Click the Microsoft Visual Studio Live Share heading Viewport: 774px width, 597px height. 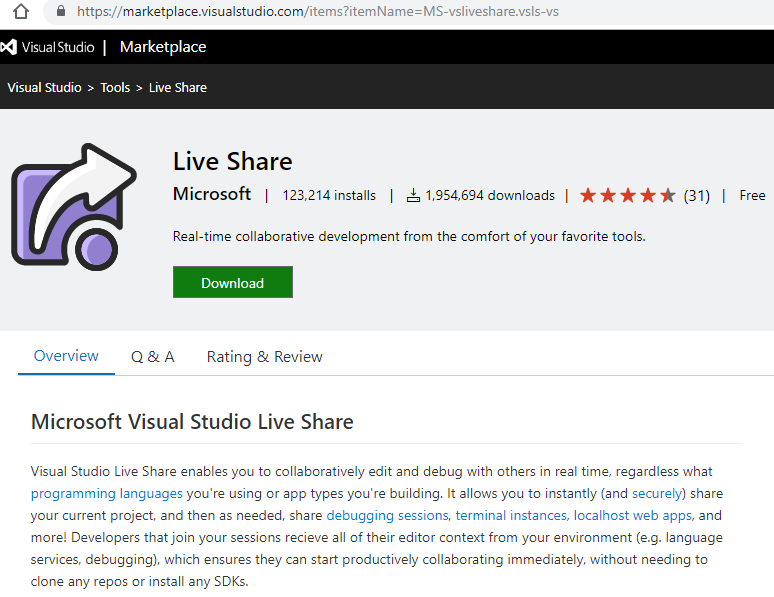tap(192, 422)
